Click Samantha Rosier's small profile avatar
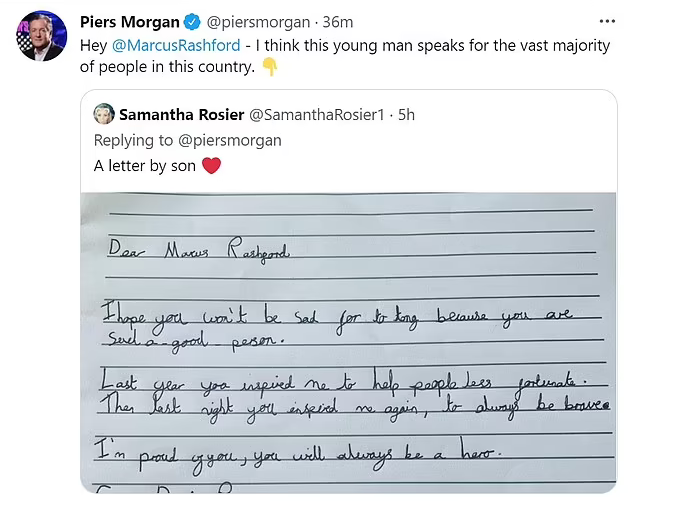 103,114
